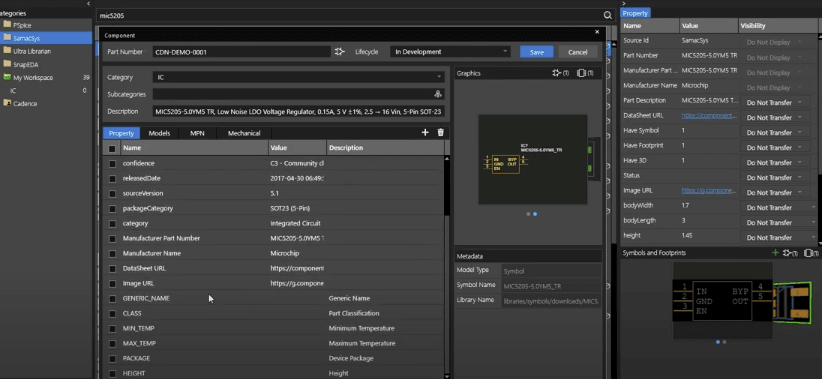Select the Property tab in right panel

point(635,14)
